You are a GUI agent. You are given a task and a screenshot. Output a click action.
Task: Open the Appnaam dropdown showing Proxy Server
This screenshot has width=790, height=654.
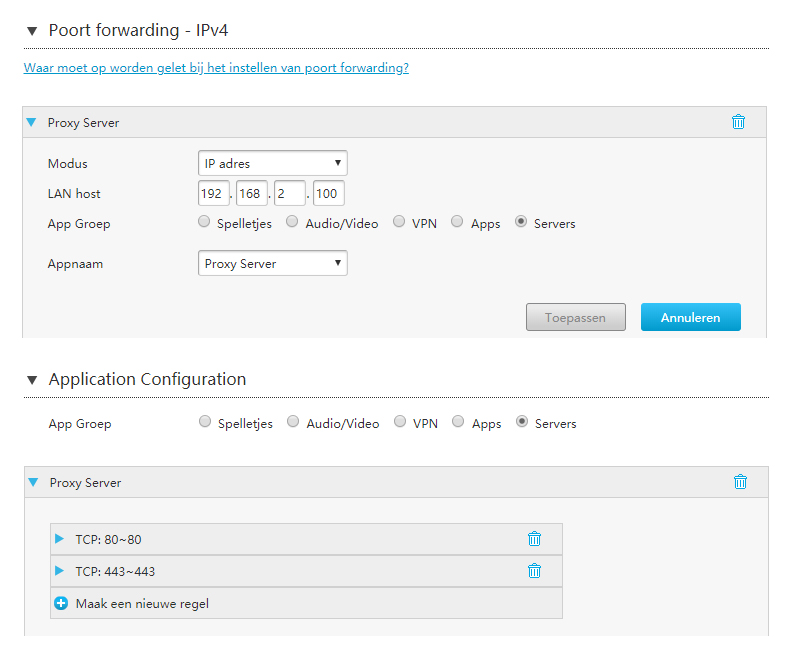click(x=273, y=263)
